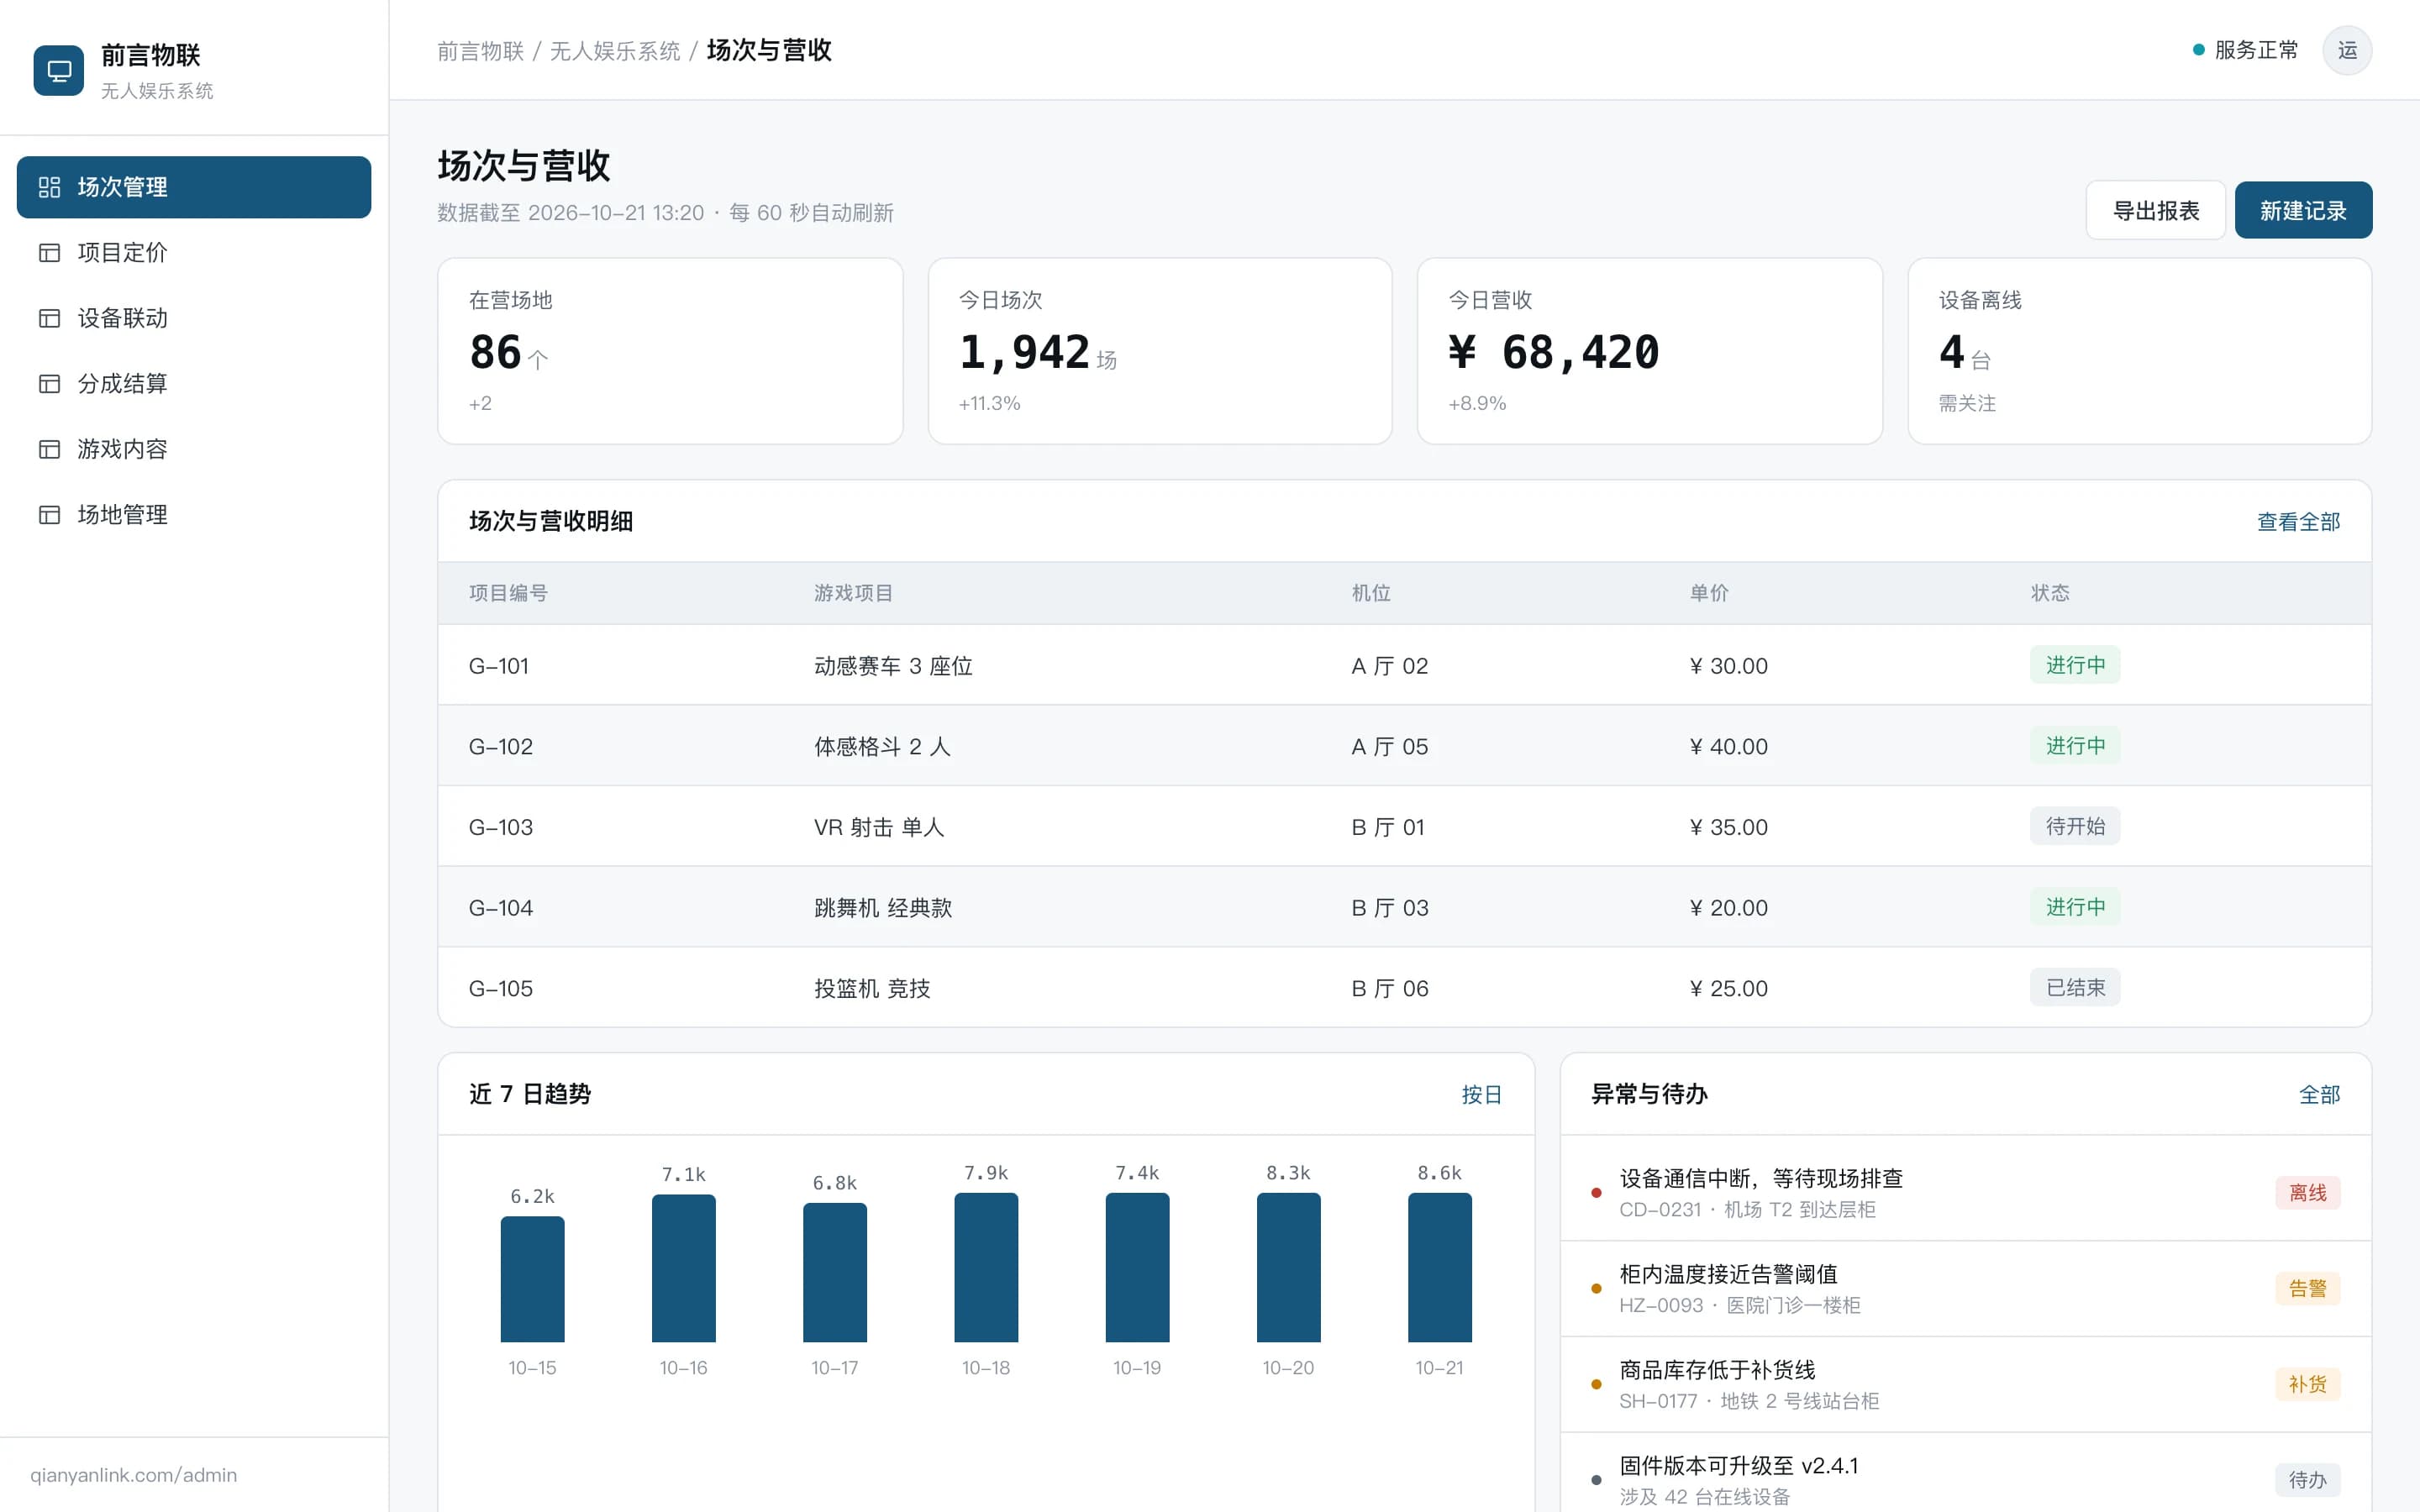Click the 进行中 badge on row G-102
Viewport: 2420px width, 1512px height.
coord(2075,746)
